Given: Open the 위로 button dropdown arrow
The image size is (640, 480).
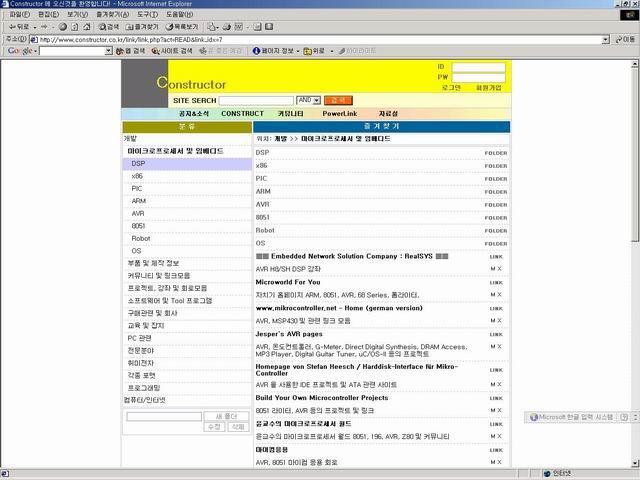Looking at the screenshot, I should pos(331,51).
